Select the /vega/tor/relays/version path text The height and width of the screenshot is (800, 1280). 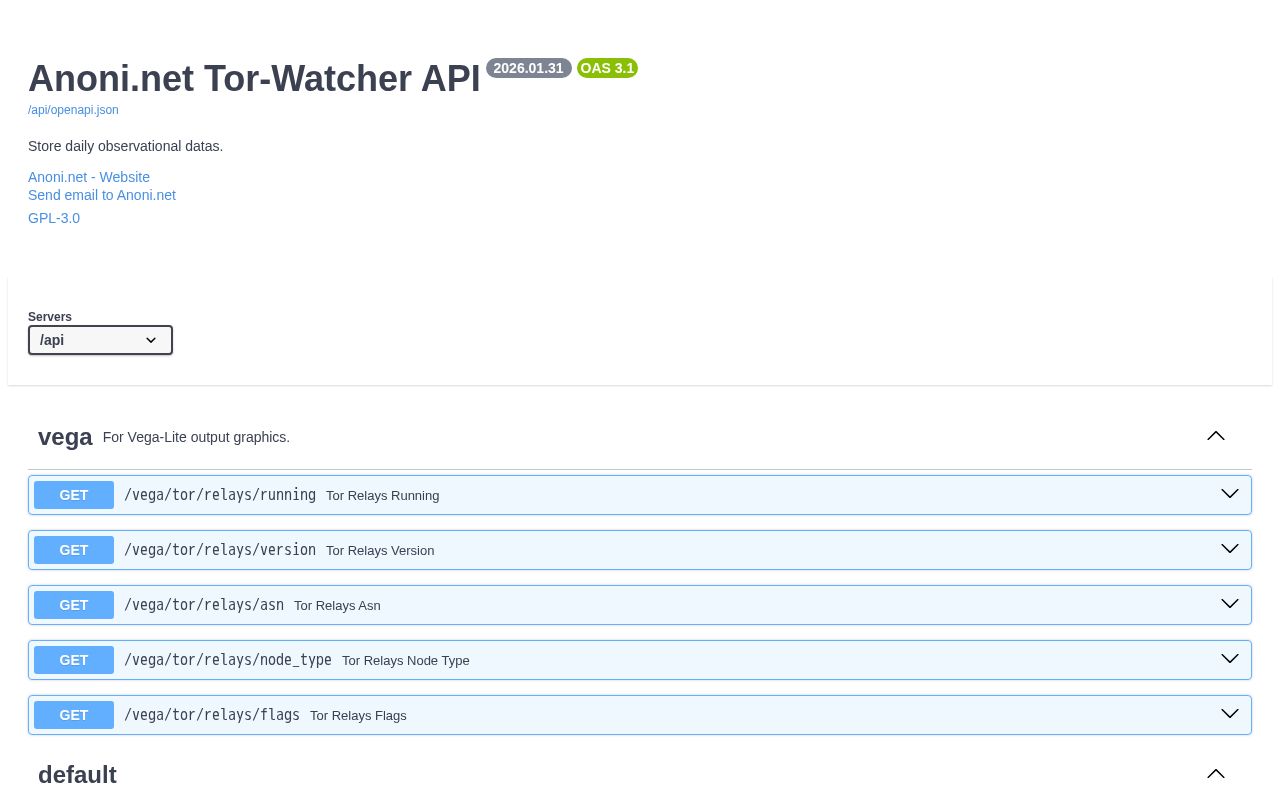[x=220, y=550]
